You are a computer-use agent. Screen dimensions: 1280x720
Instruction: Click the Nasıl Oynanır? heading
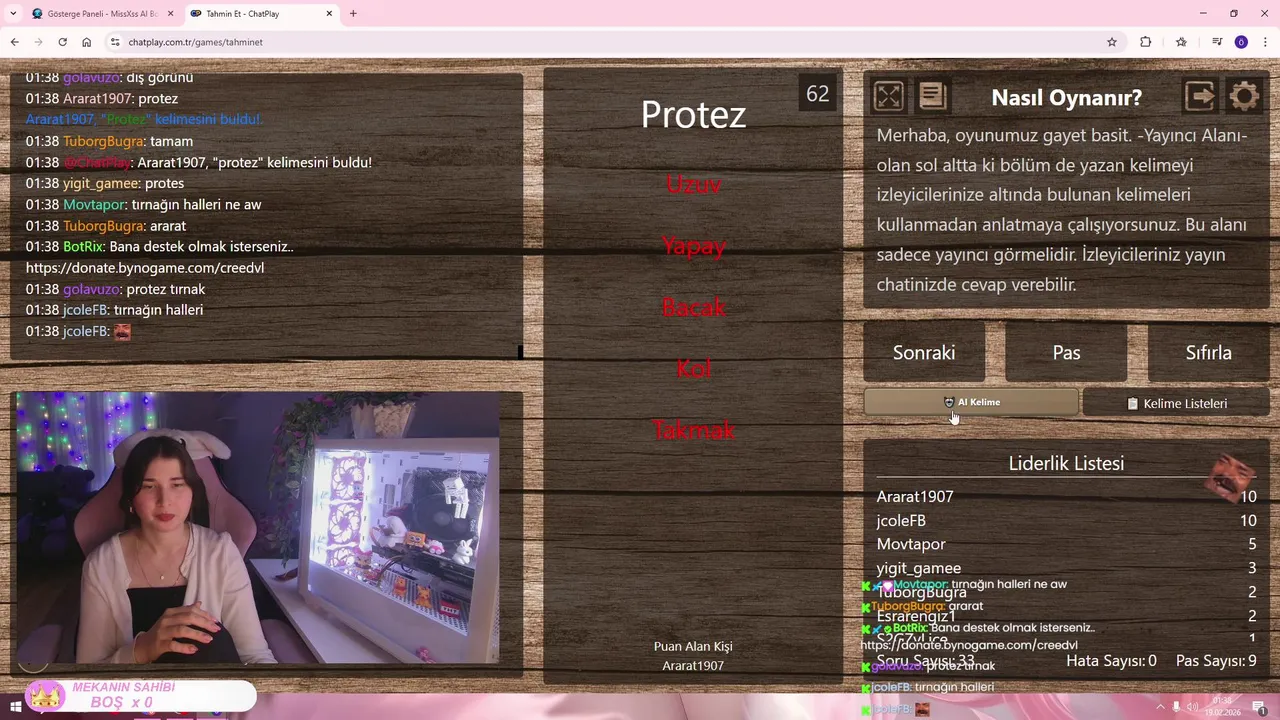click(1066, 97)
